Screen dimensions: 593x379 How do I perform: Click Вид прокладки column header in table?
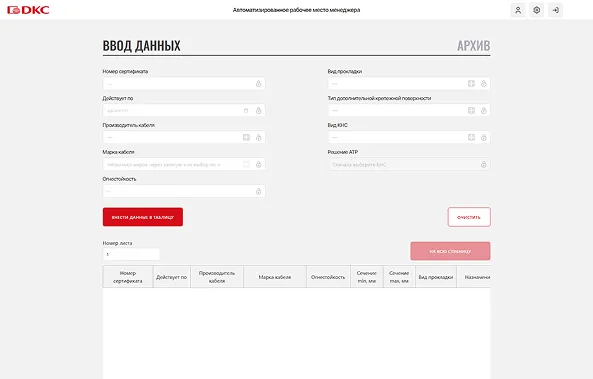[x=436, y=277]
